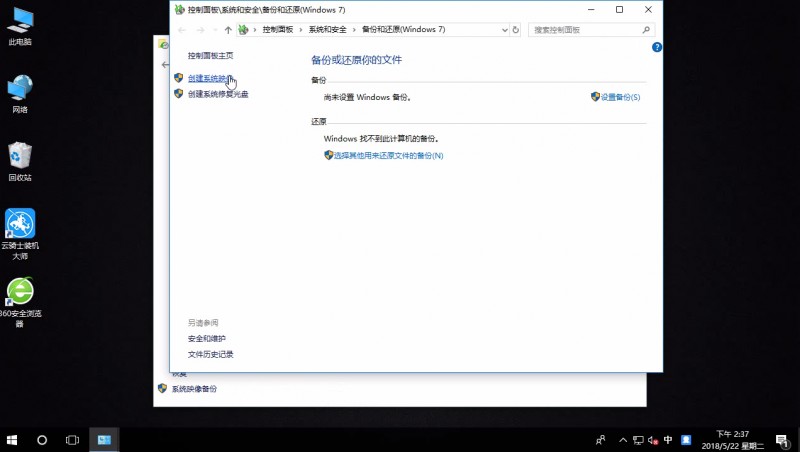Click the 备份或还原你的文件 heading

click(357, 60)
